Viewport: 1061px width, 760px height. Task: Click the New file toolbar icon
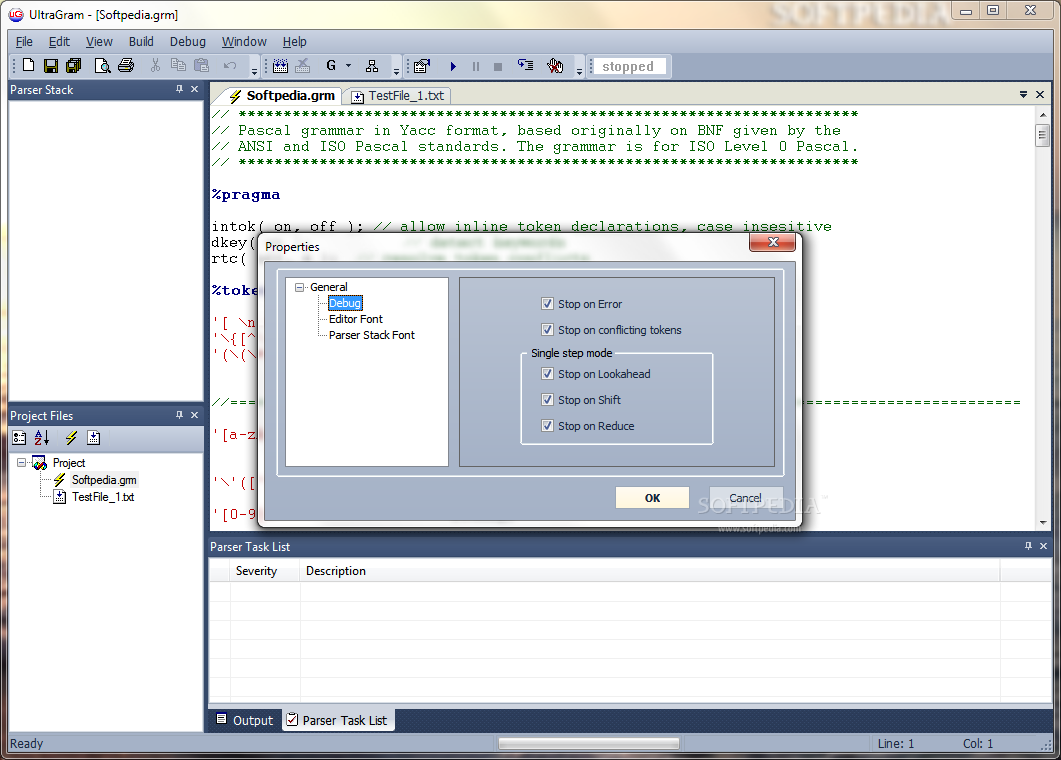[28, 66]
